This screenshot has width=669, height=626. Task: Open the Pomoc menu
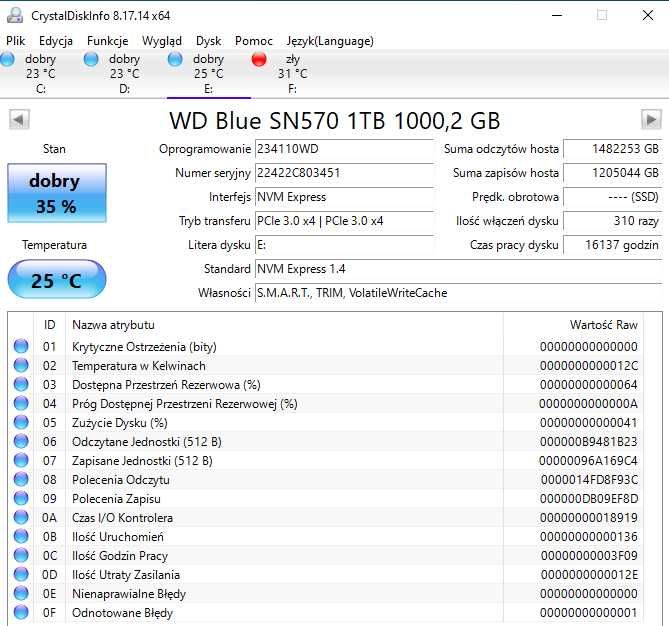[254, 41]
